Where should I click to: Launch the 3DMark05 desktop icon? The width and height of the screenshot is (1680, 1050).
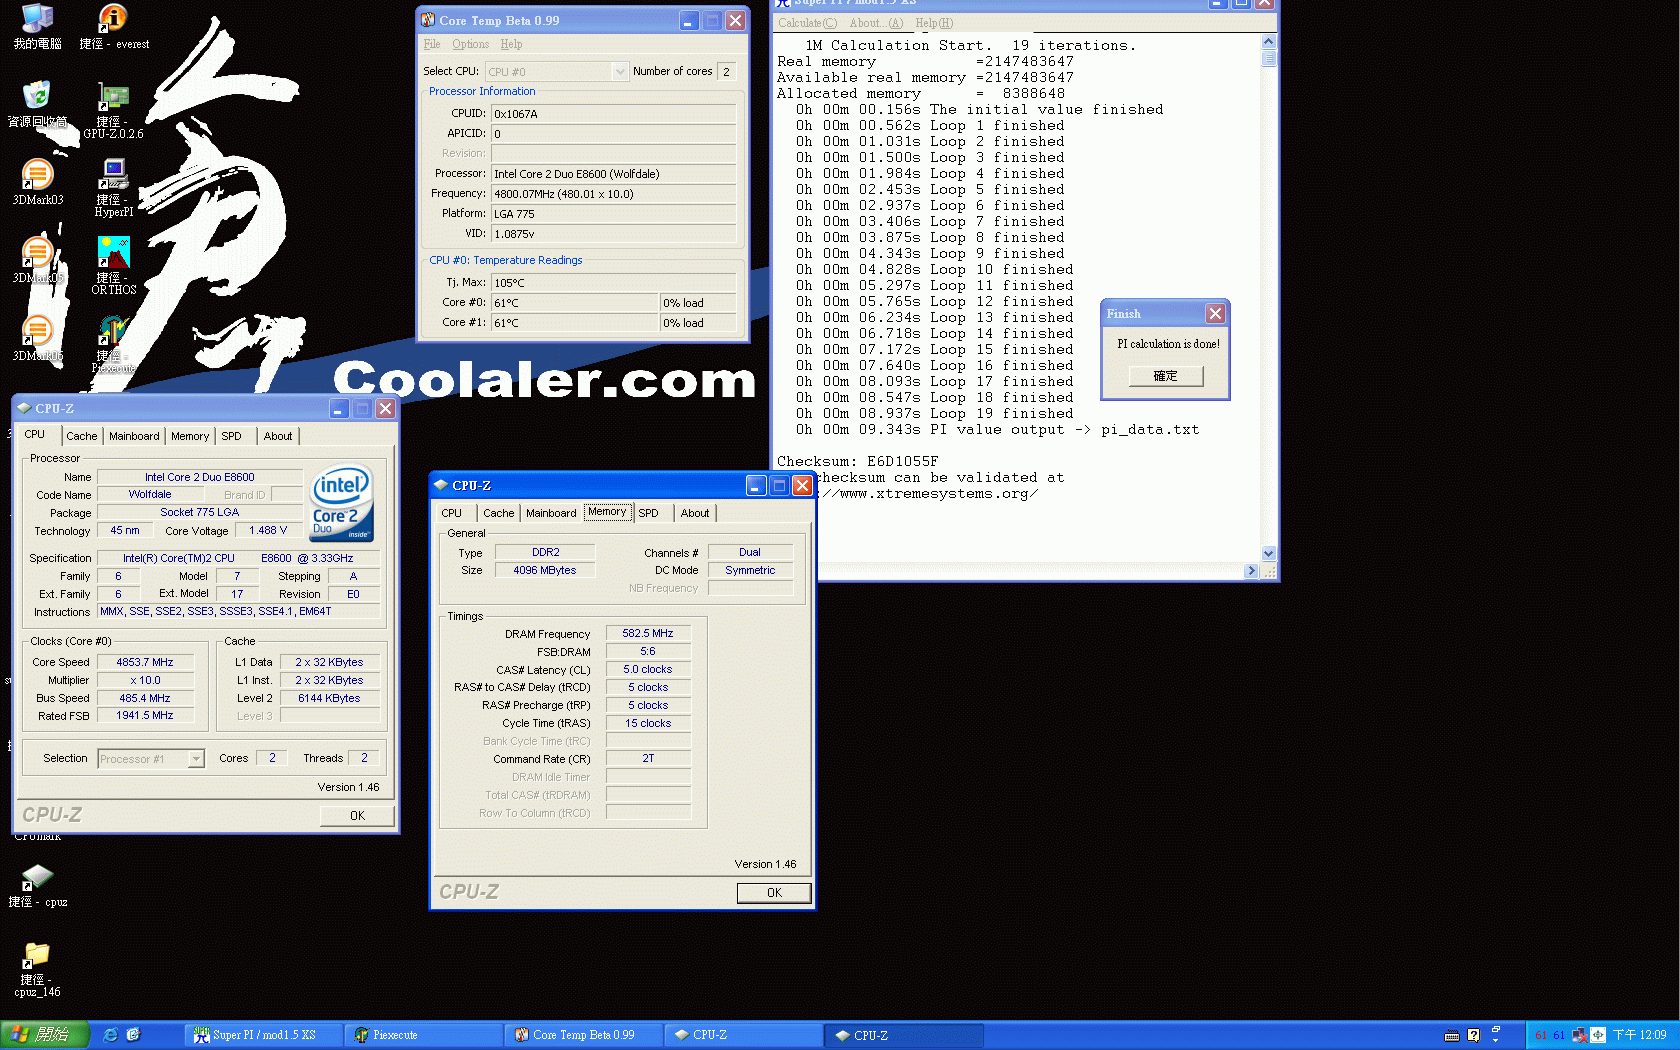[x=37, y=253]
